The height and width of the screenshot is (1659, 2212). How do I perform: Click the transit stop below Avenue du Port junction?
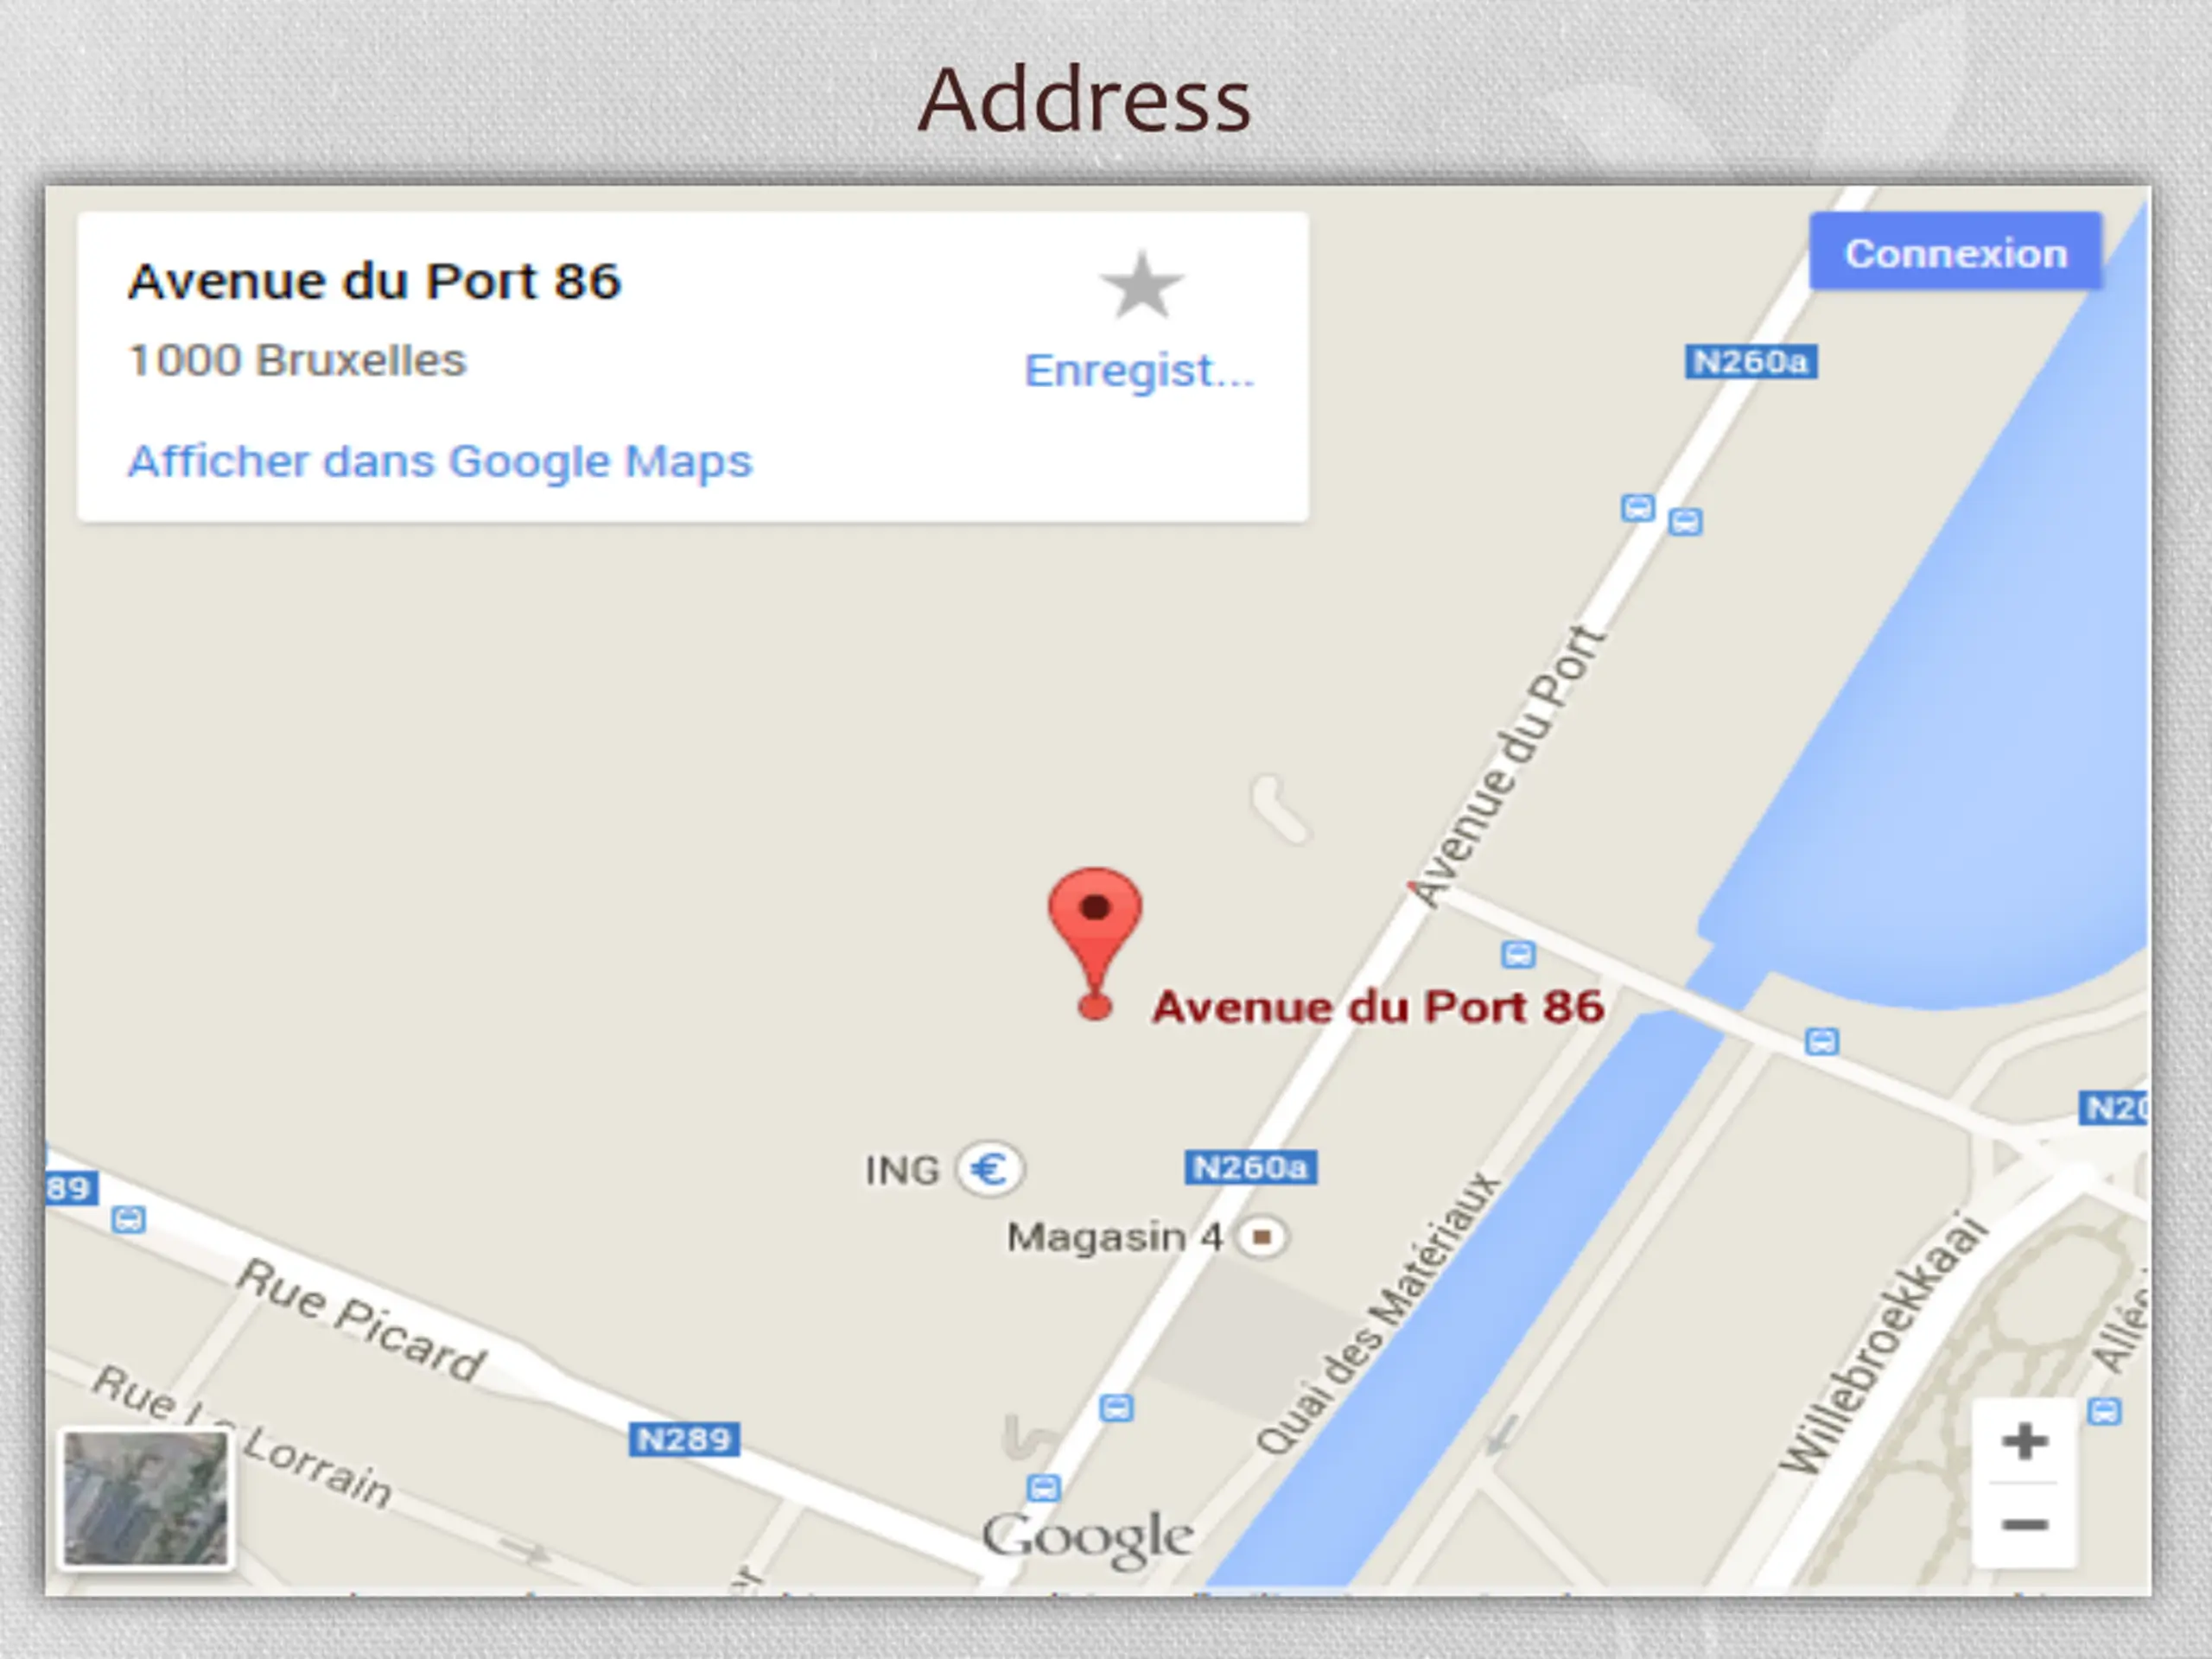tap(1518, 954)
